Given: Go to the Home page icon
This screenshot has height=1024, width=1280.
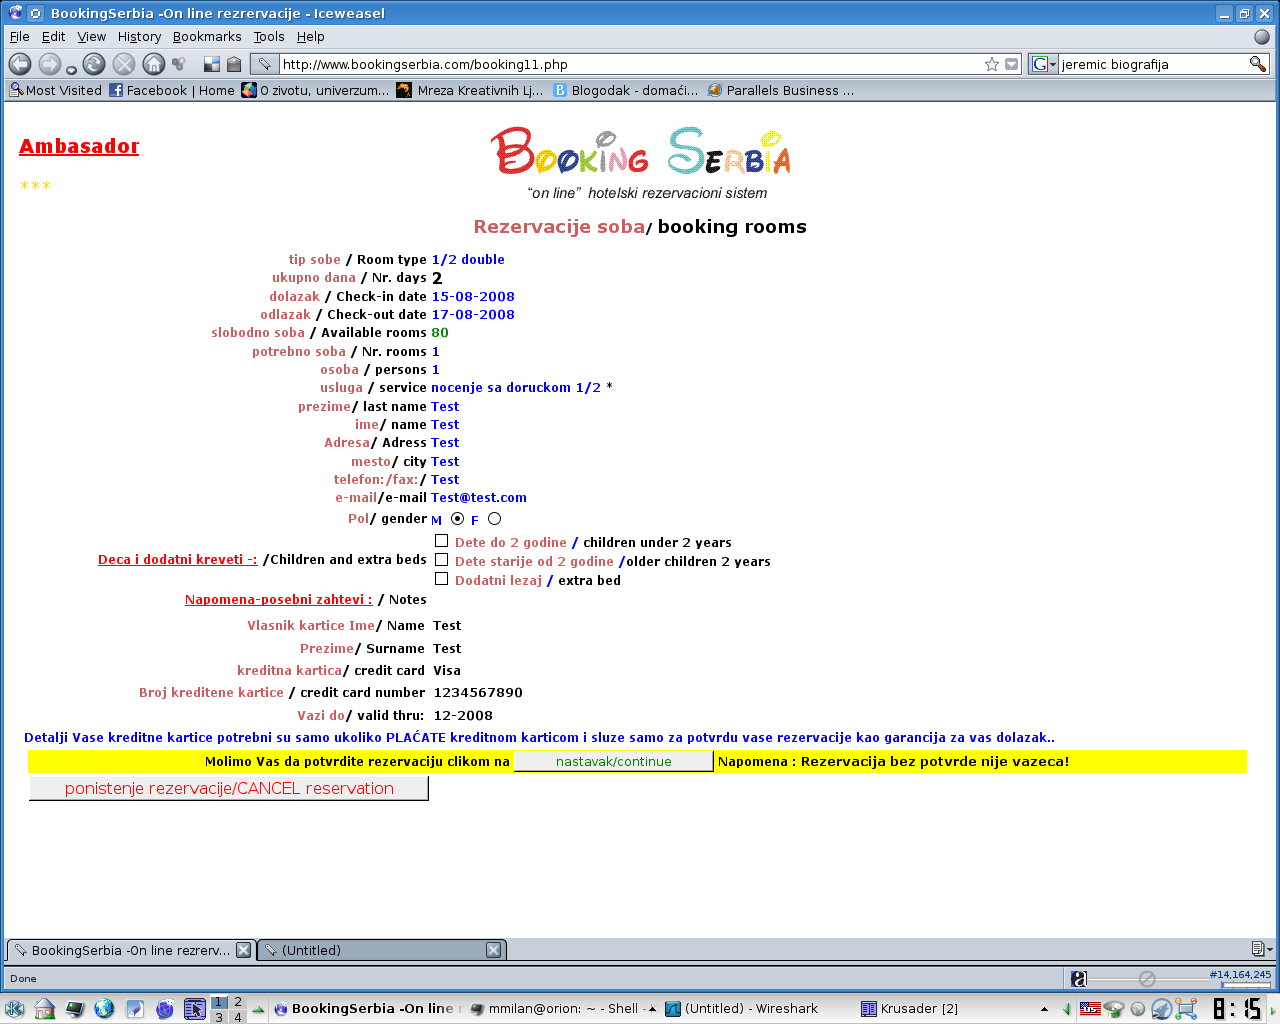Looking at the screenshot, I should click(153, 64).
